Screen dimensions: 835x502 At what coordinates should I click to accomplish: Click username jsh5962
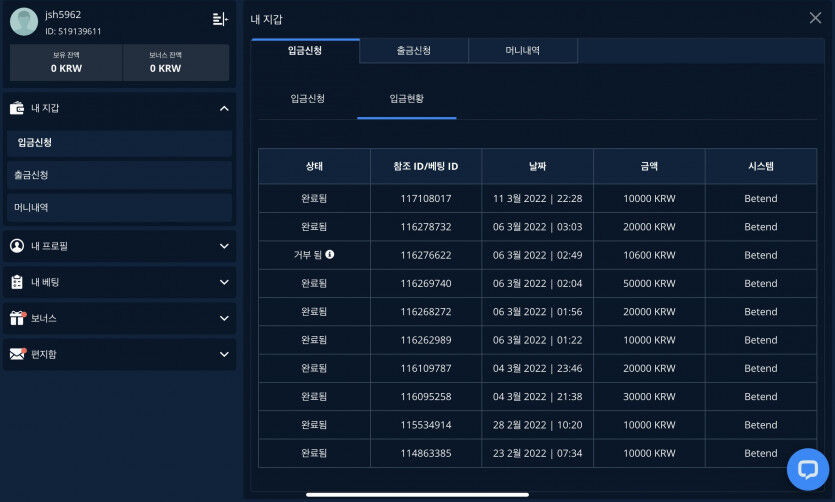click(63, 15)
